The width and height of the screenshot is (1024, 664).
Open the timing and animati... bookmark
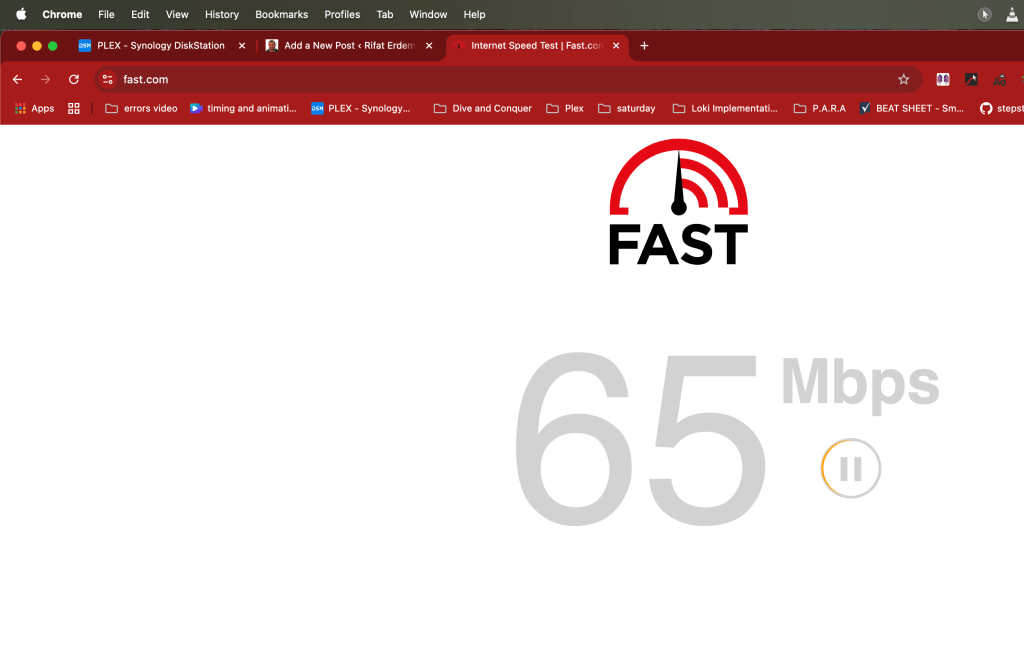tap(243, 108)
